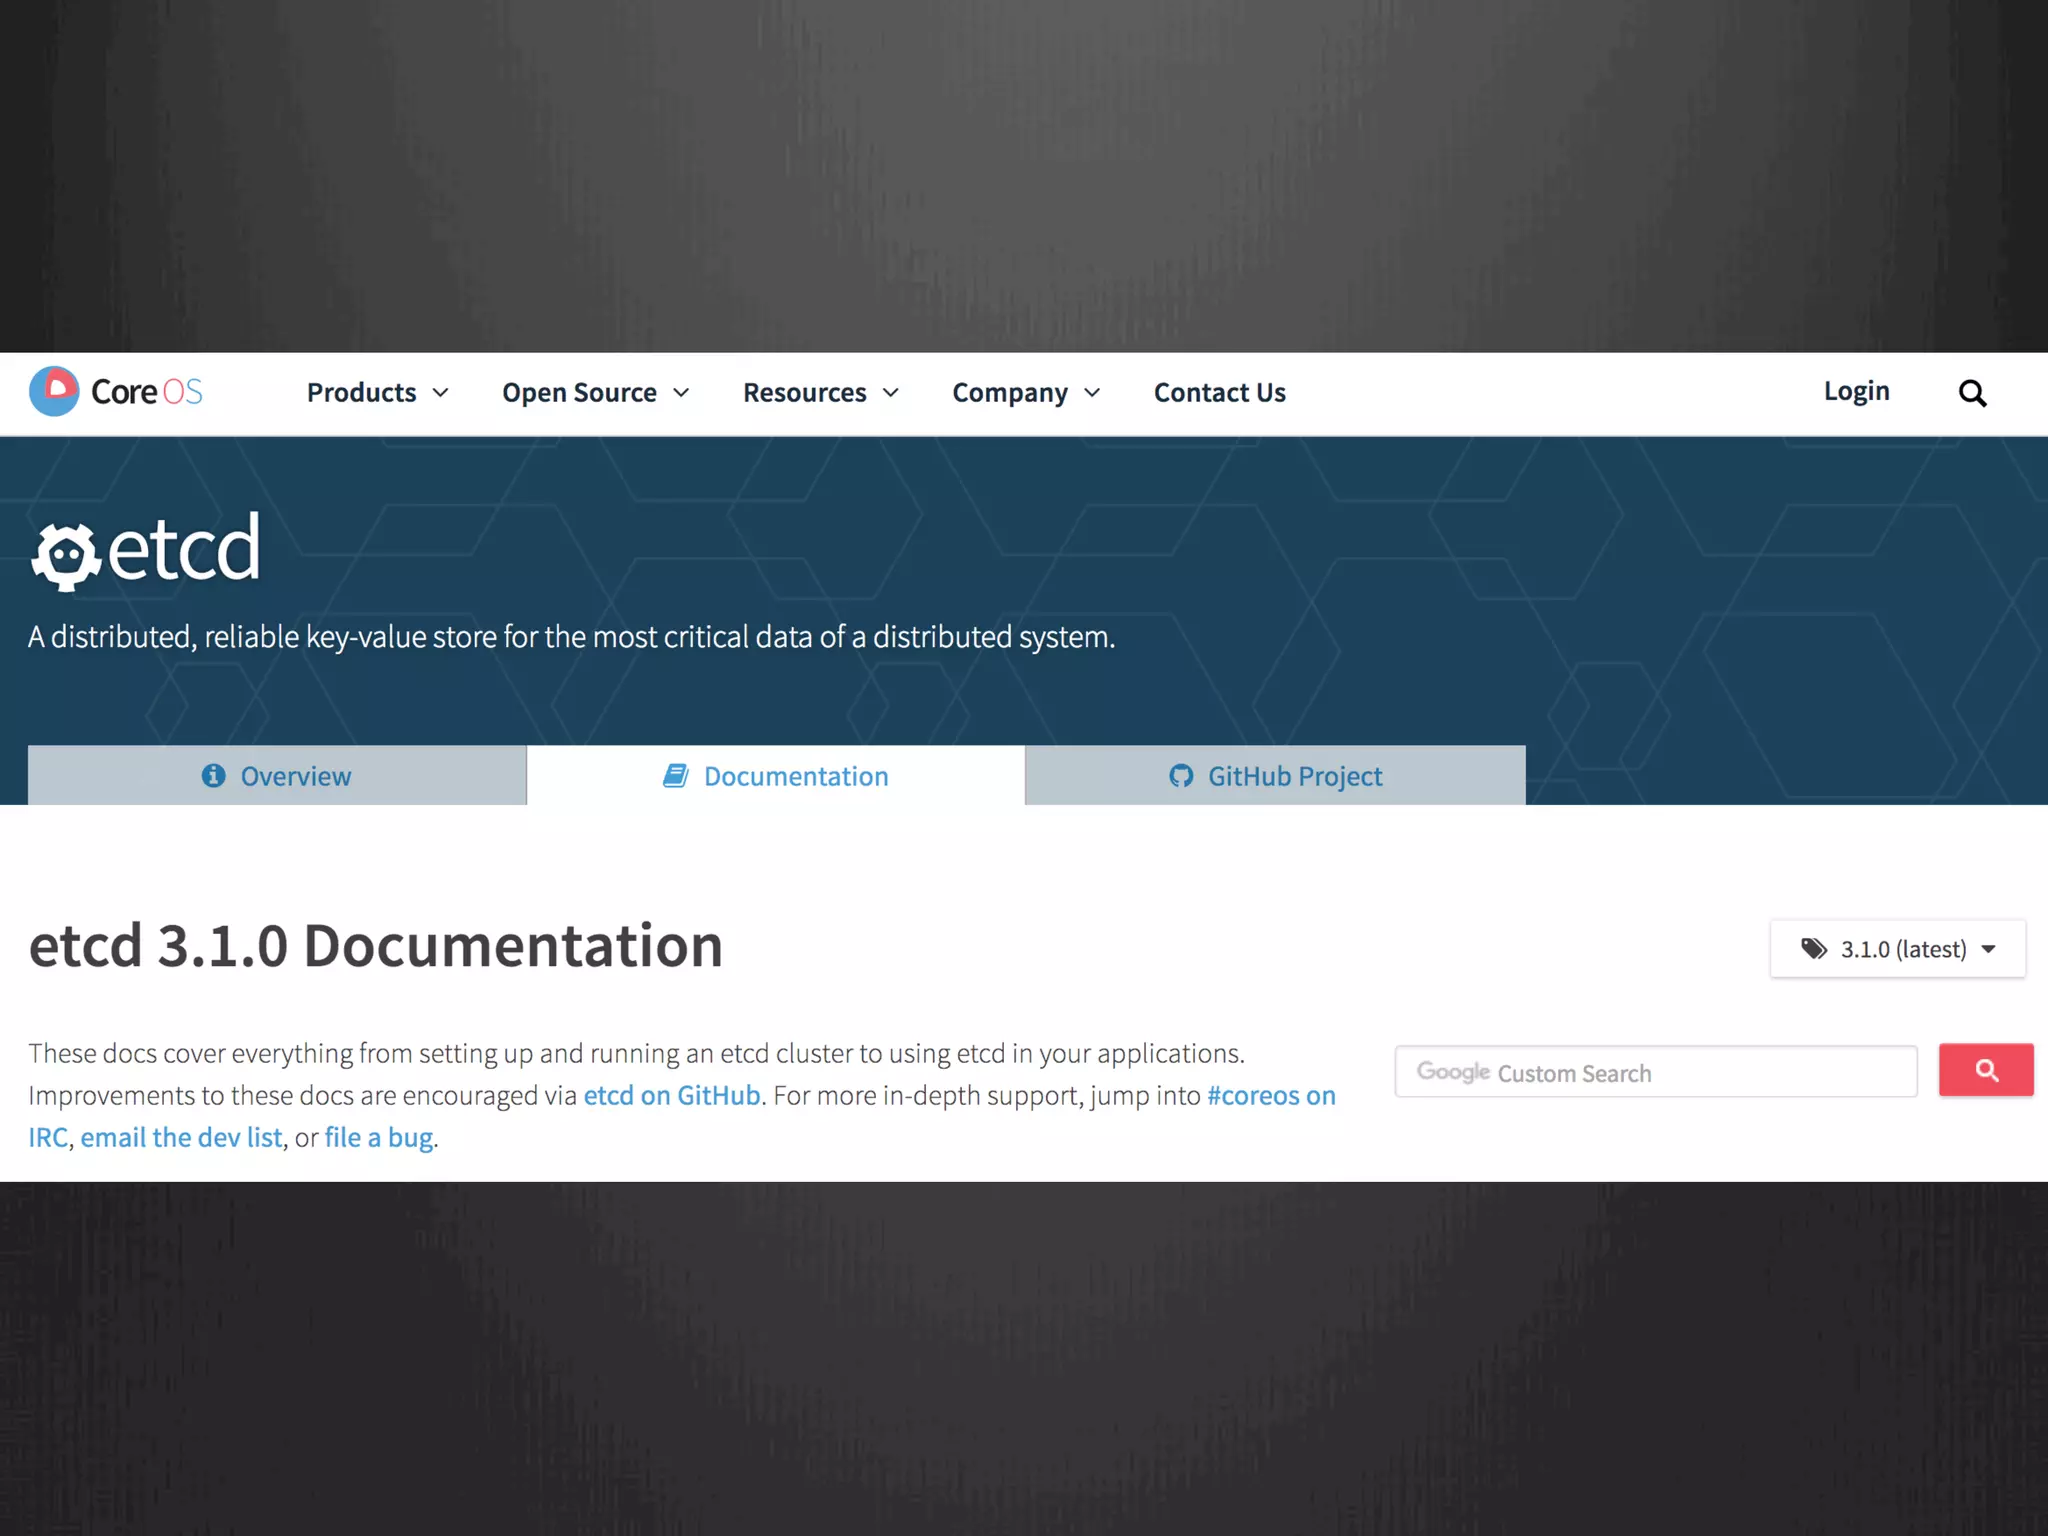The height and width of the screenshot is (1536, 2048).
Task: Open the 3.1.0 (latest) version dropdown
Action: pyautogui.click(x=1897, y=948)
